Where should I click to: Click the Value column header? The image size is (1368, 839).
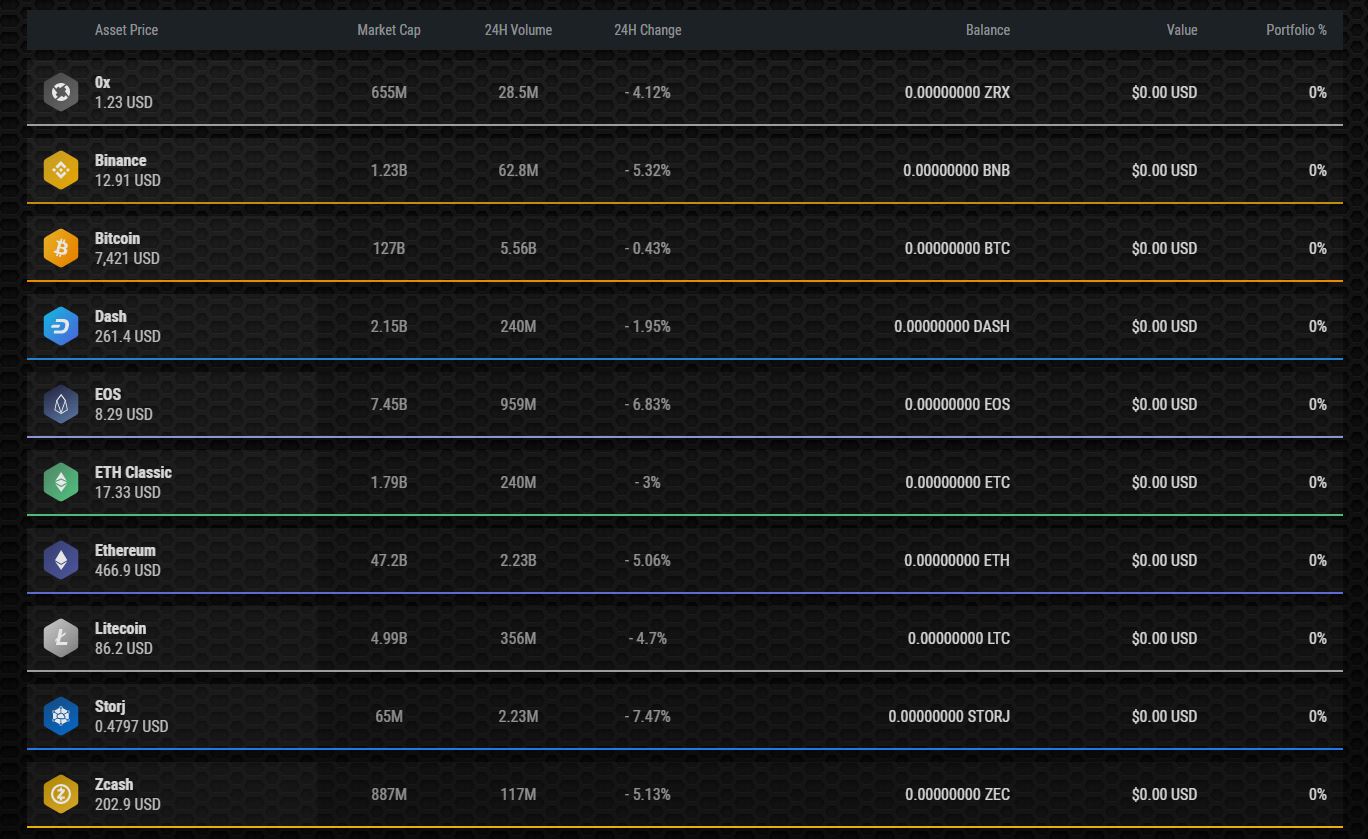tap(1182, 30)
